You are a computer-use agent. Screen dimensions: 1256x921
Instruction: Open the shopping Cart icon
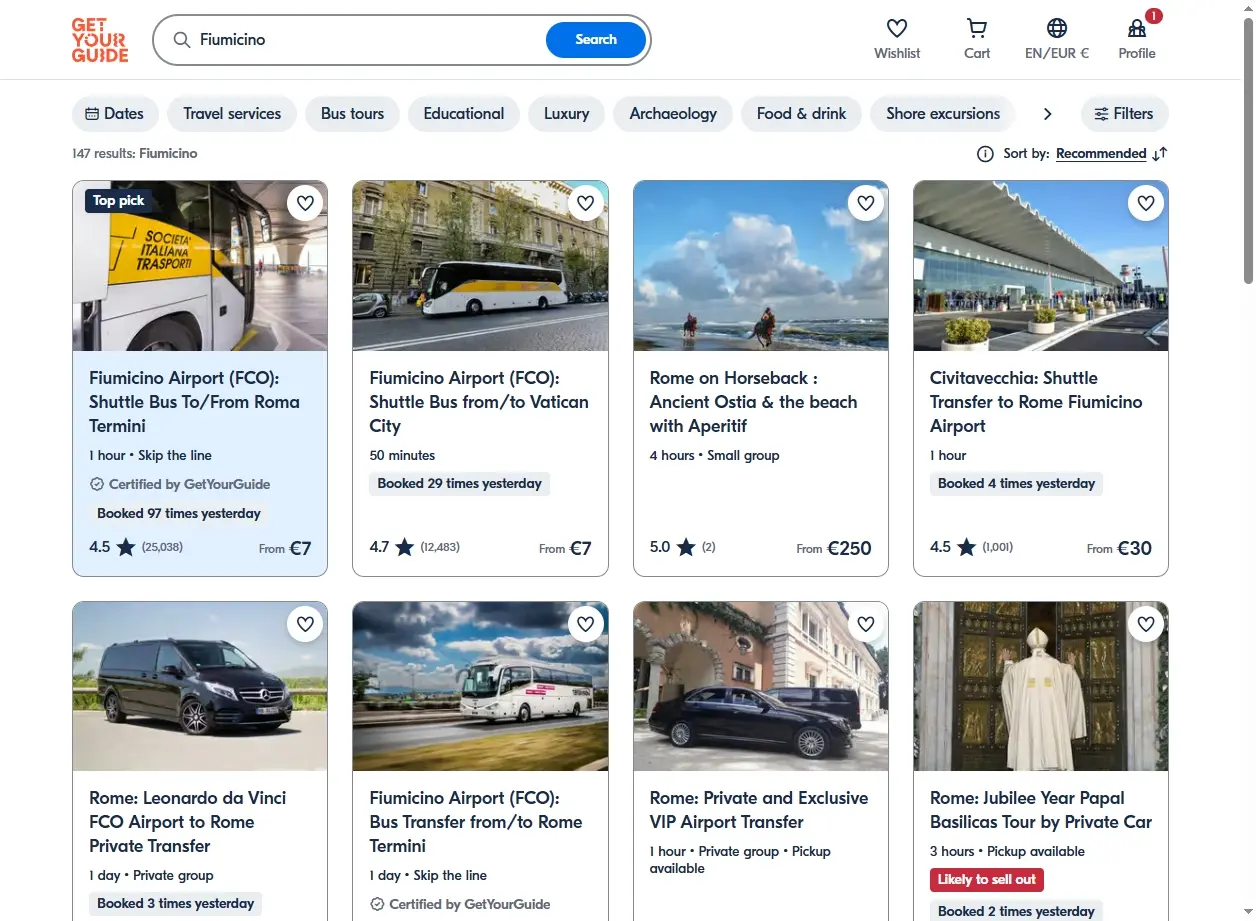(977, 28)
